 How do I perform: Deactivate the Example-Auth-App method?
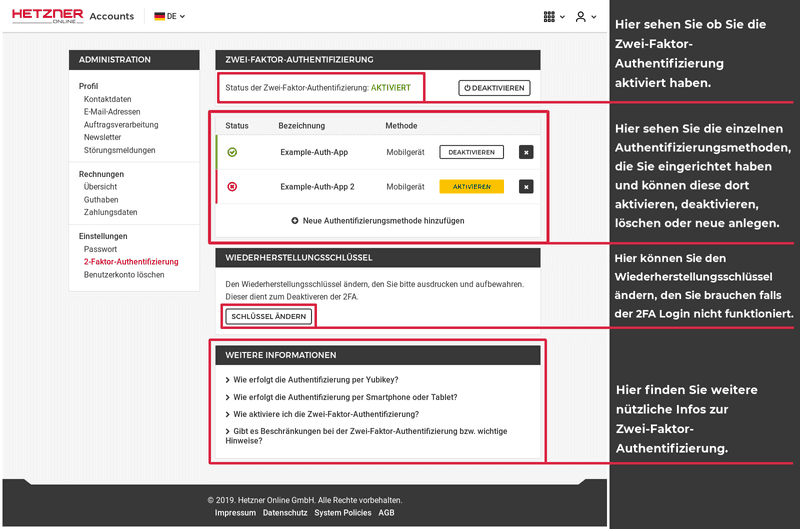point(471,153)
